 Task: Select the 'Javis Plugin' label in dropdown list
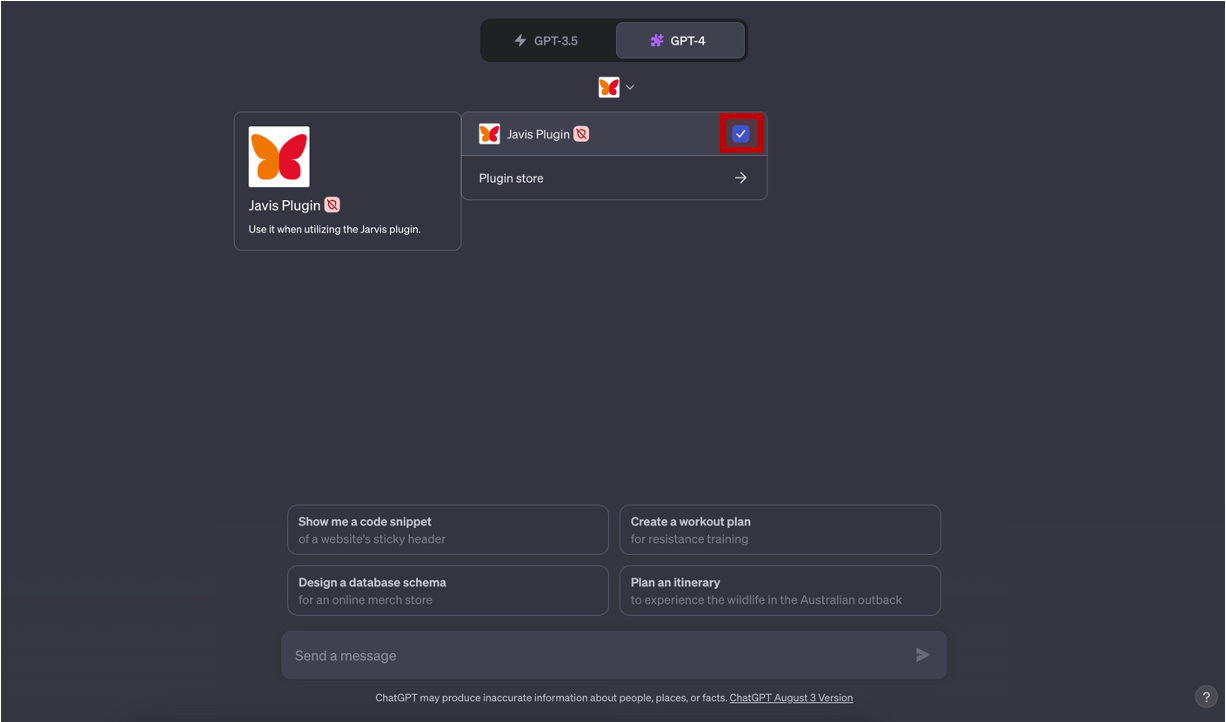538,134
